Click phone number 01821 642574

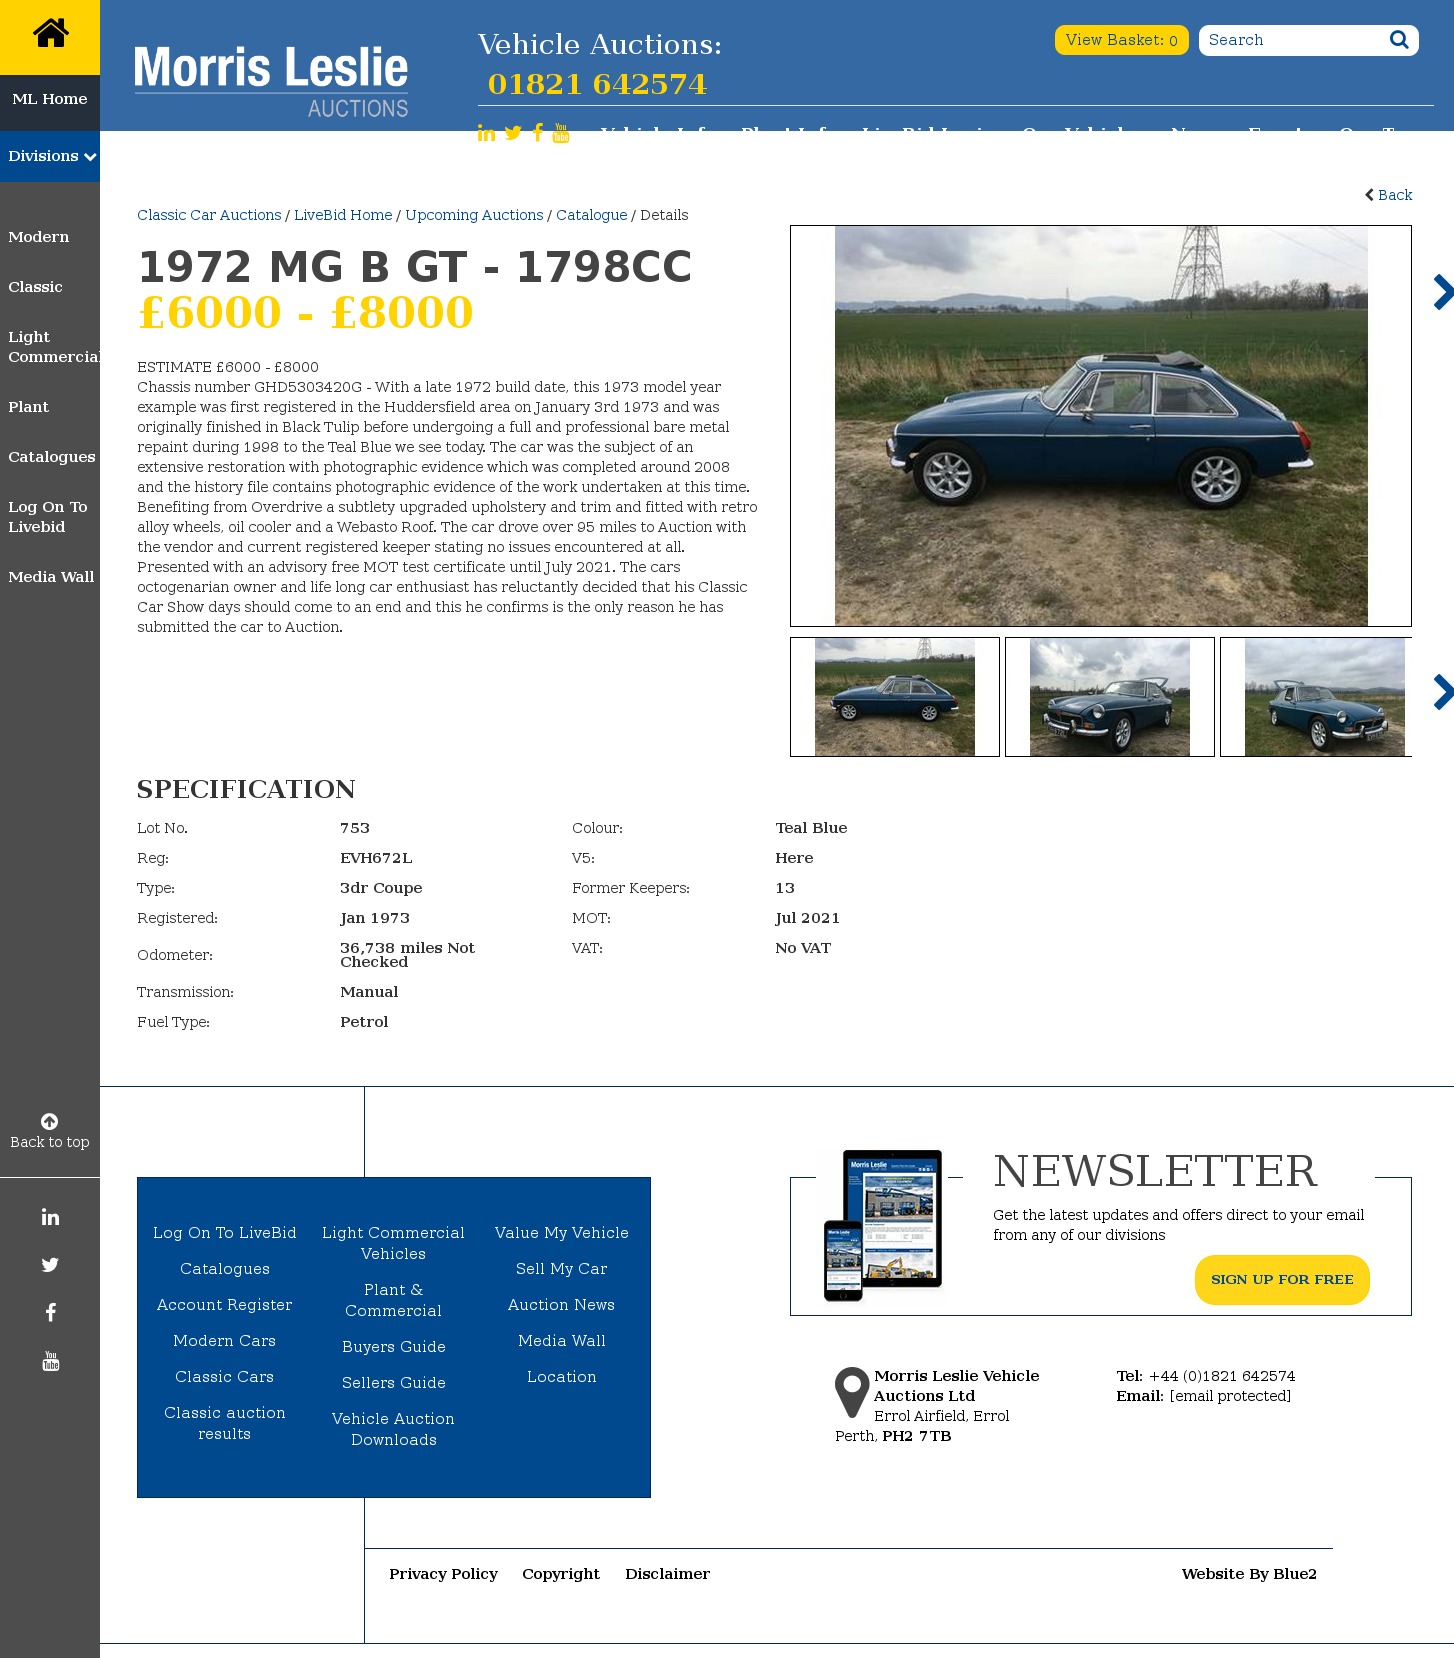(598, 84)
